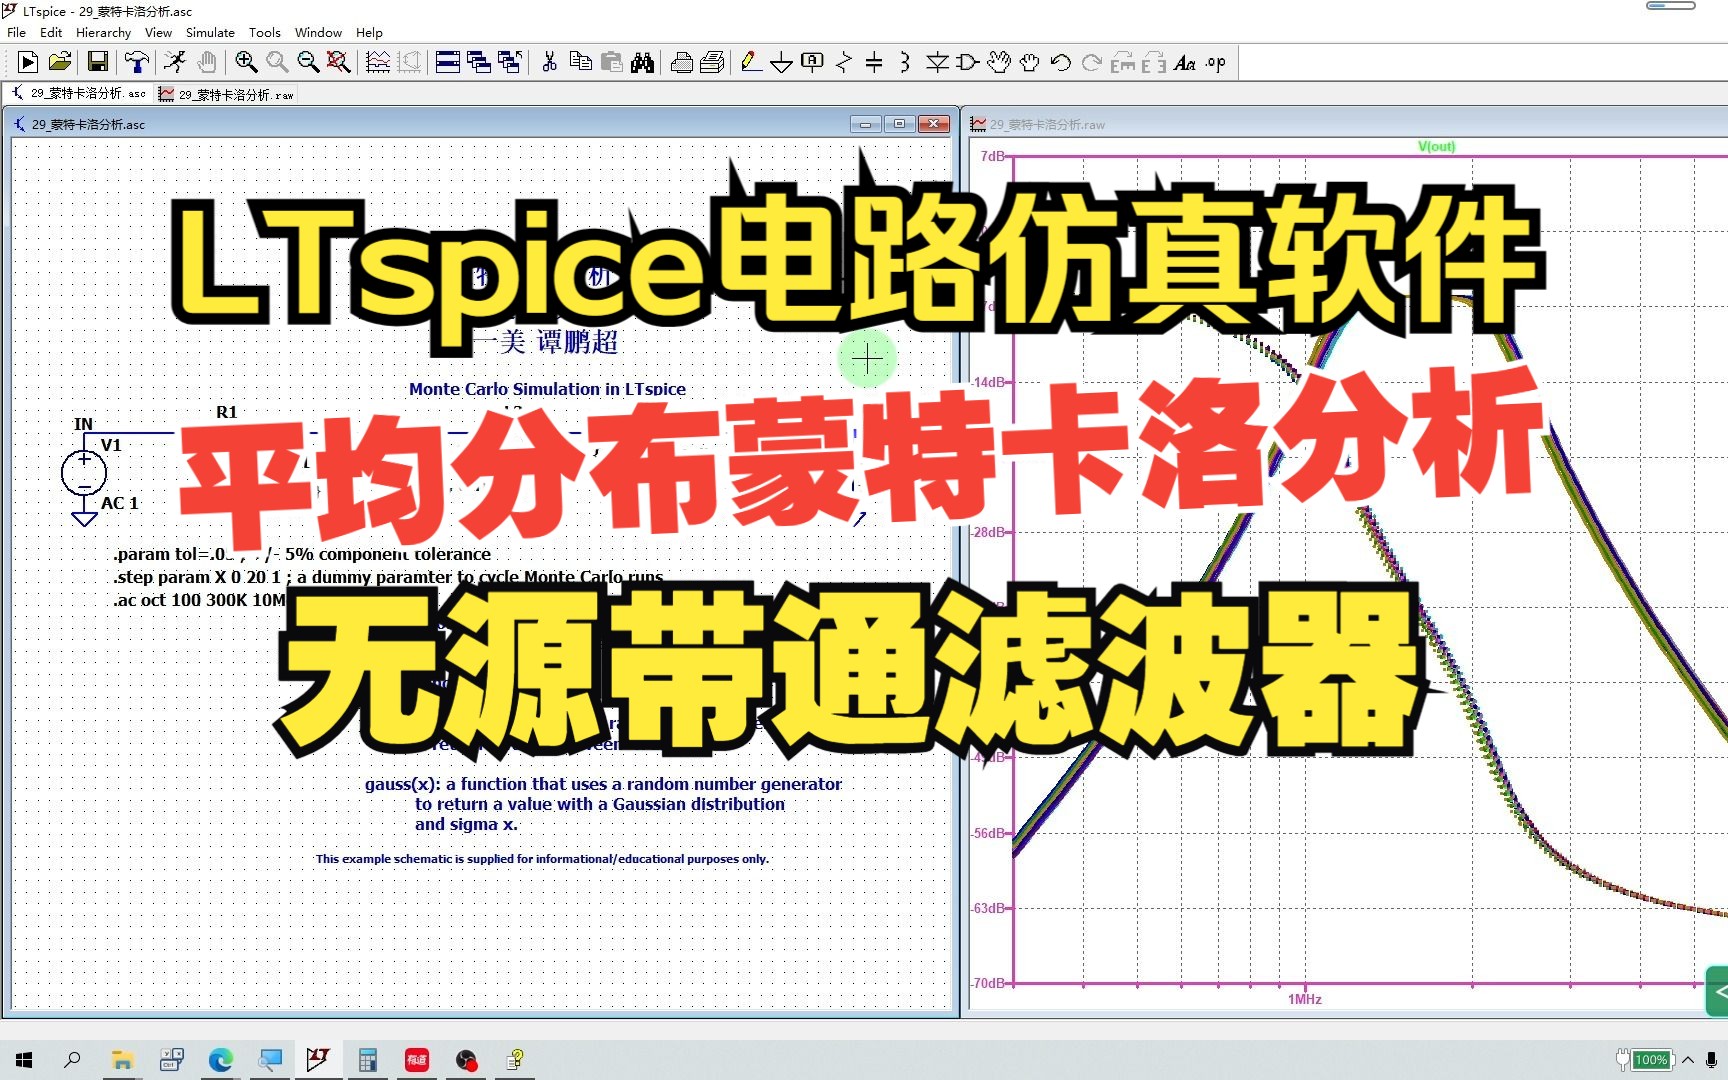
Task: Select the Label Net tool
Action: [x=812, y=63]
